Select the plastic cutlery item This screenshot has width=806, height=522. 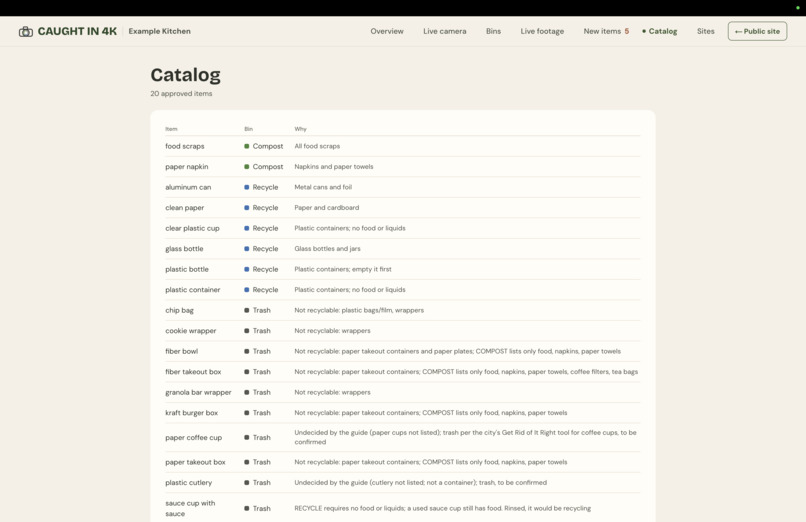188,483
